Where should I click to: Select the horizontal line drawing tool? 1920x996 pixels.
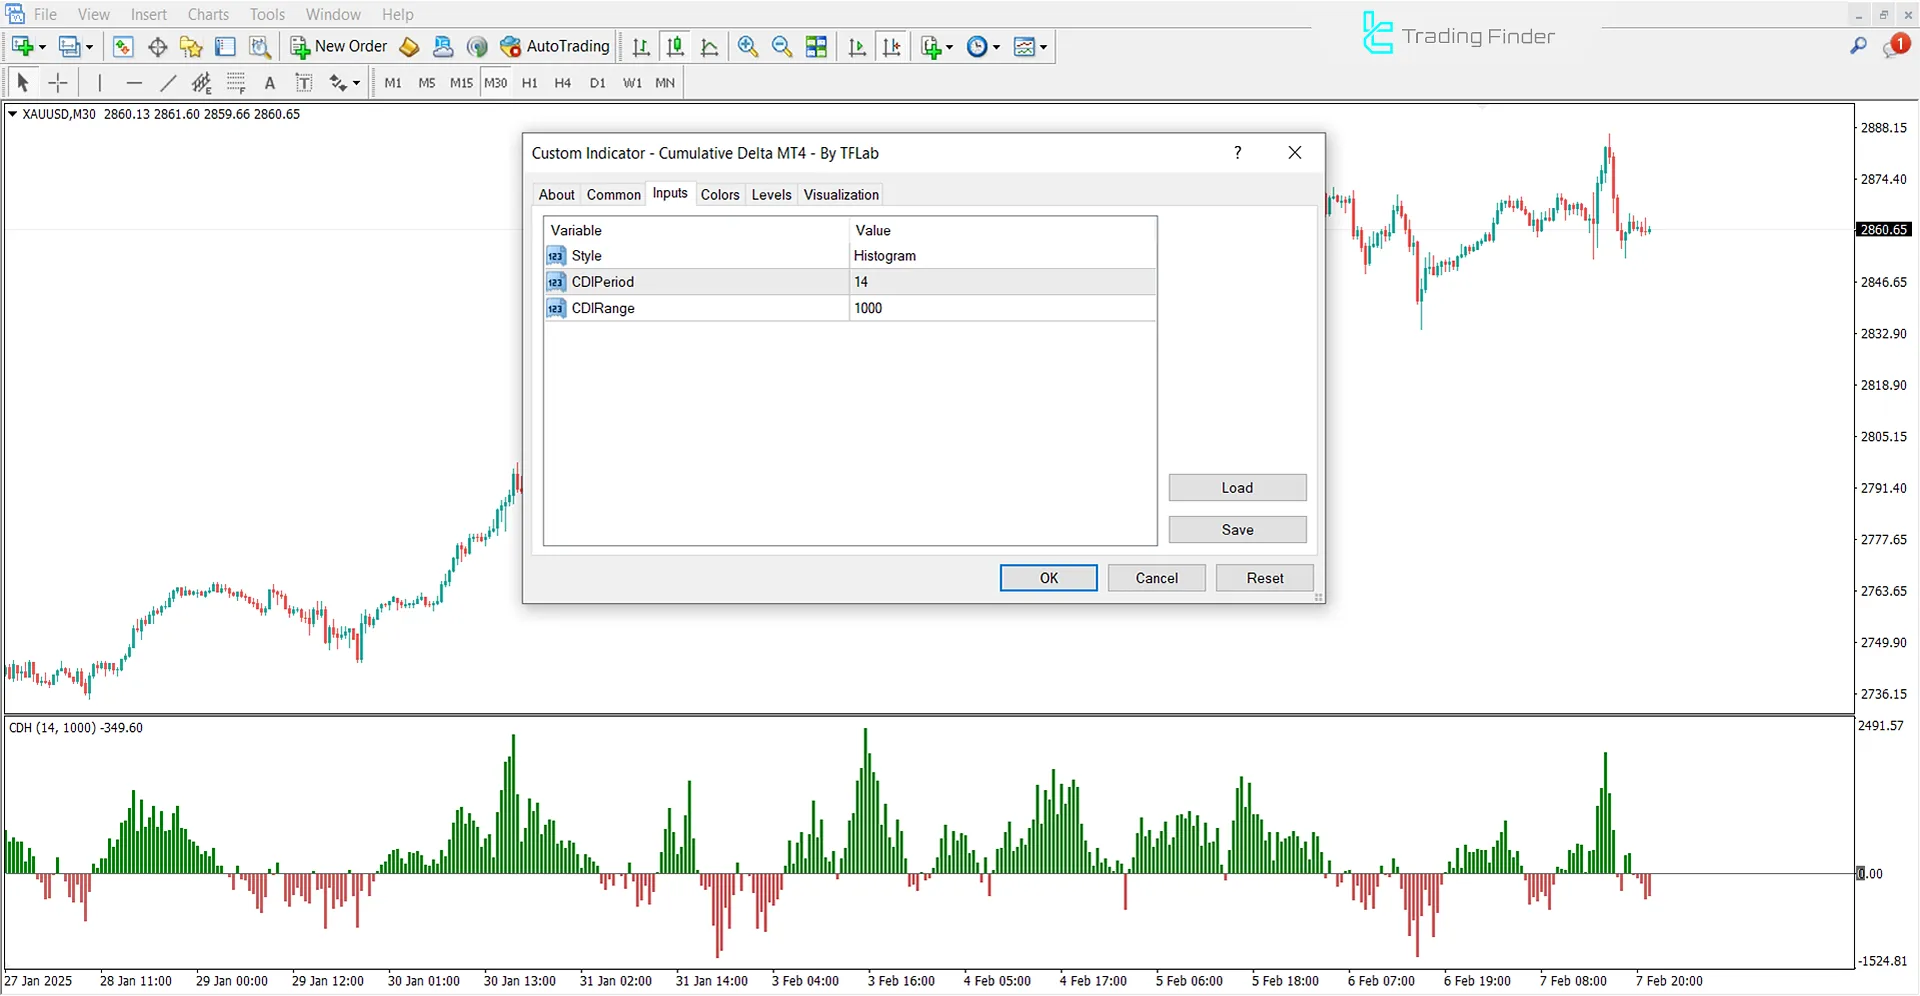134,82
